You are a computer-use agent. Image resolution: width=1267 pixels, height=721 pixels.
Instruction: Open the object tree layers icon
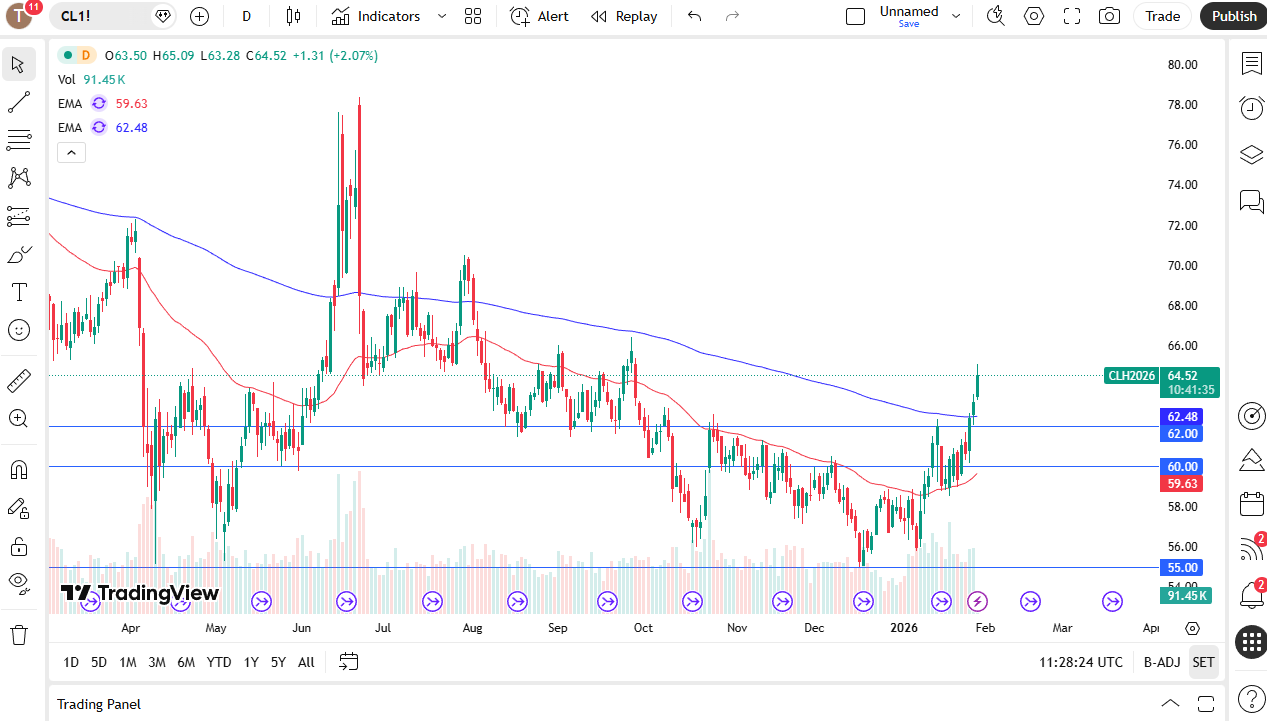click(x=1251, y=155)
